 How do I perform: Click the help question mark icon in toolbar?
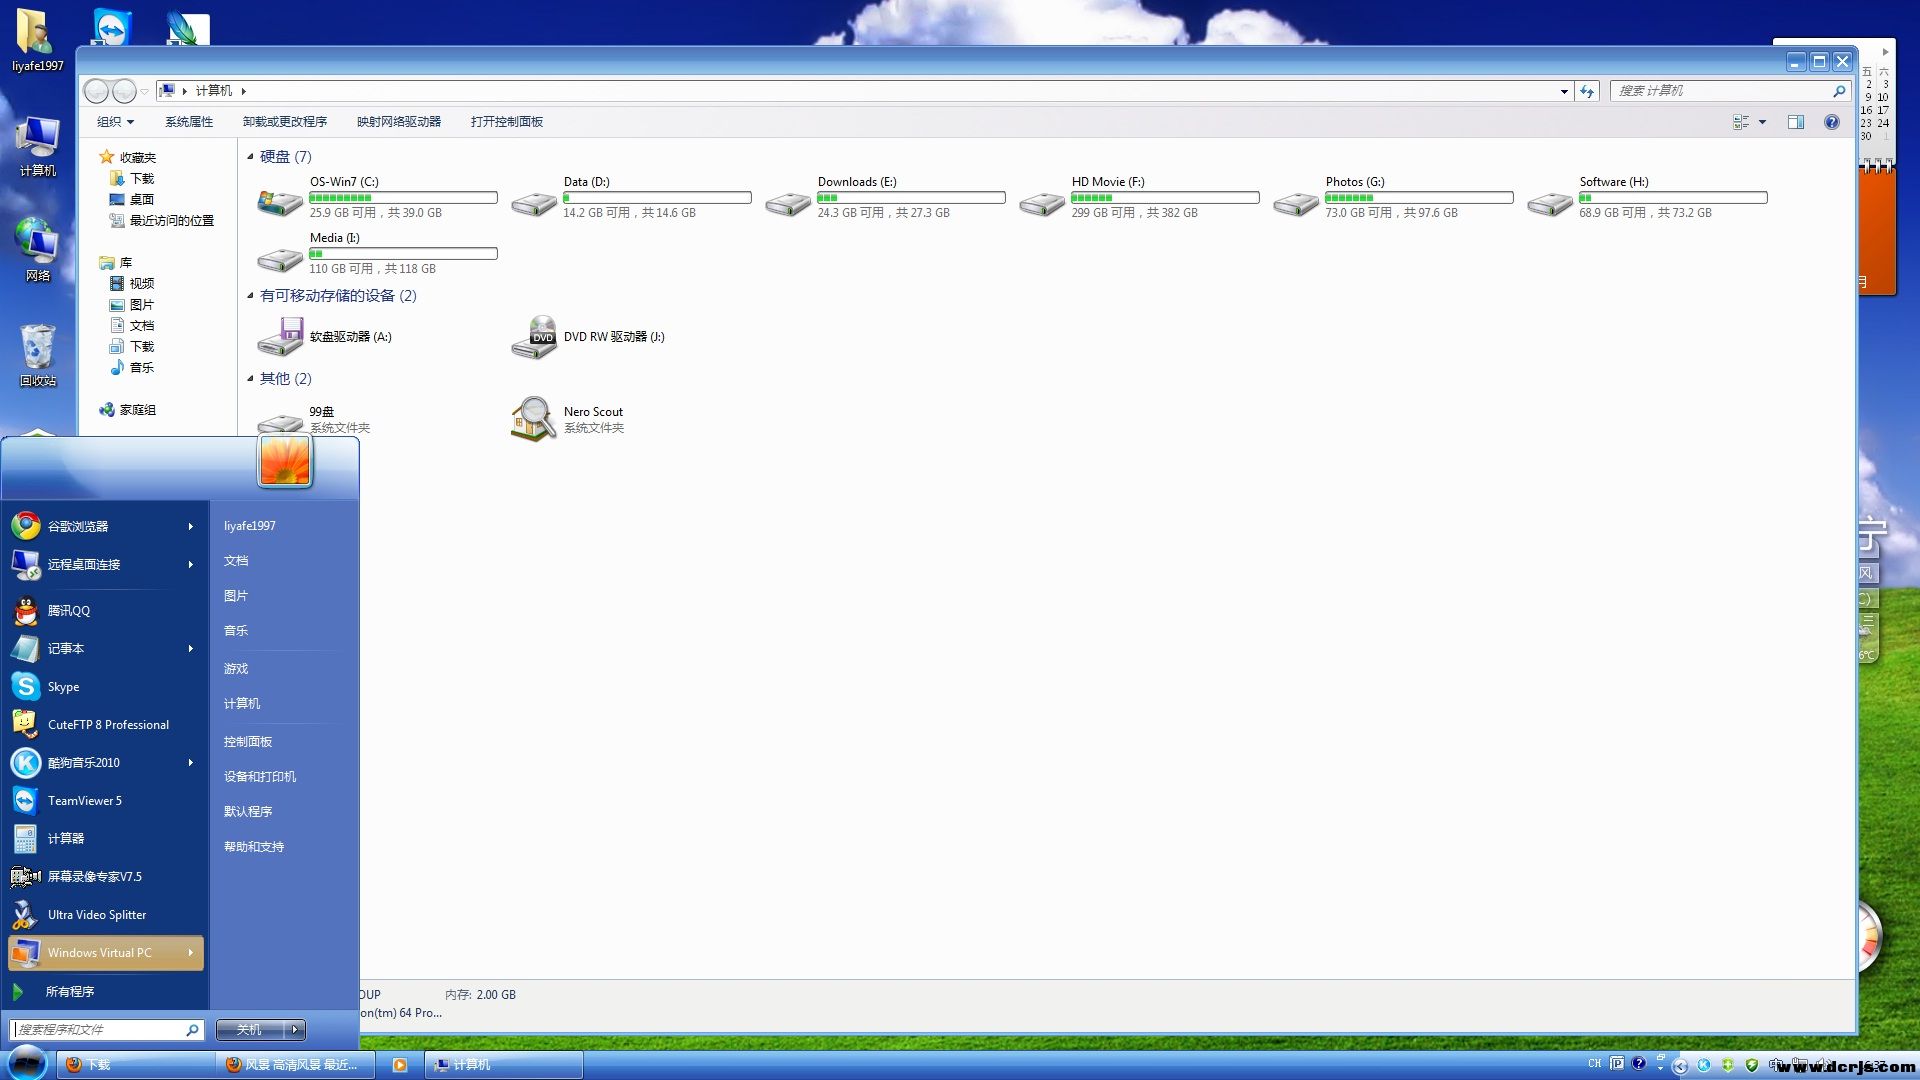1831,122
